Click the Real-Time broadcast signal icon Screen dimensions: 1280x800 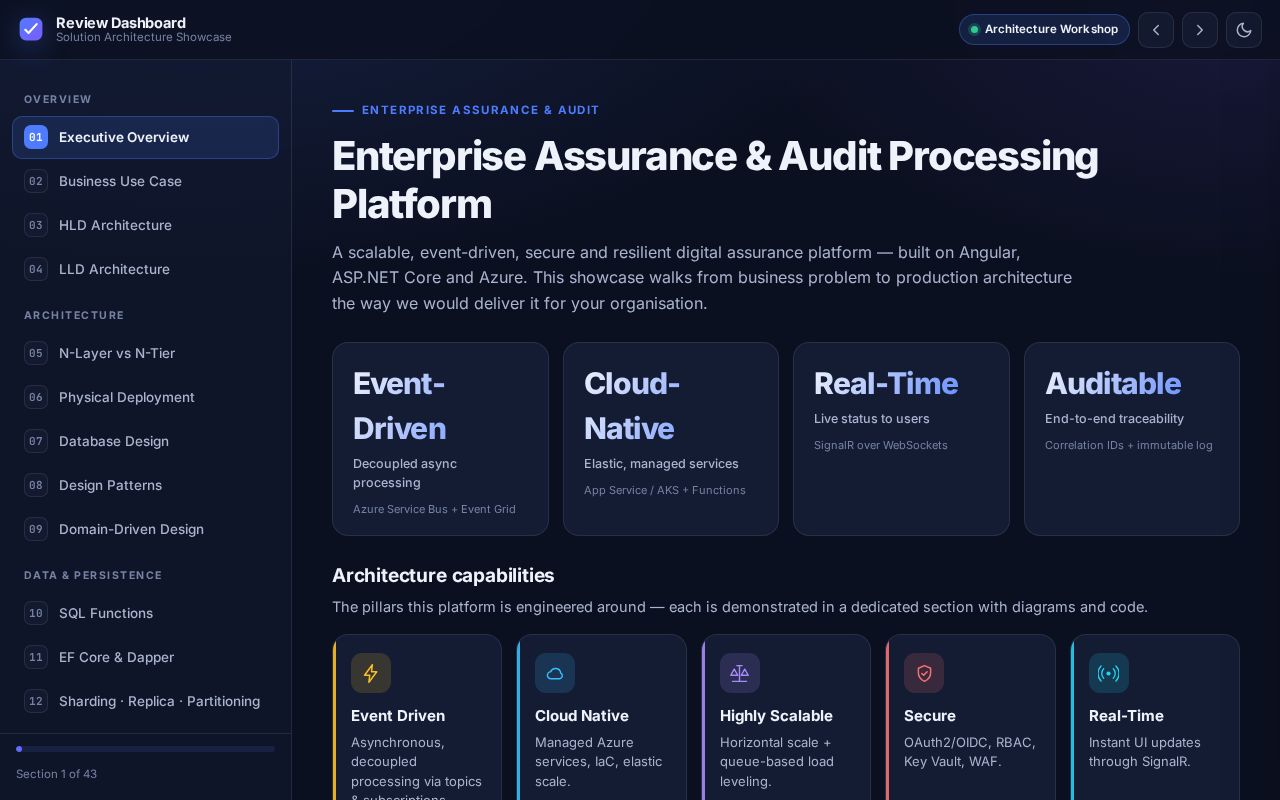click(x=1109, y=673)
